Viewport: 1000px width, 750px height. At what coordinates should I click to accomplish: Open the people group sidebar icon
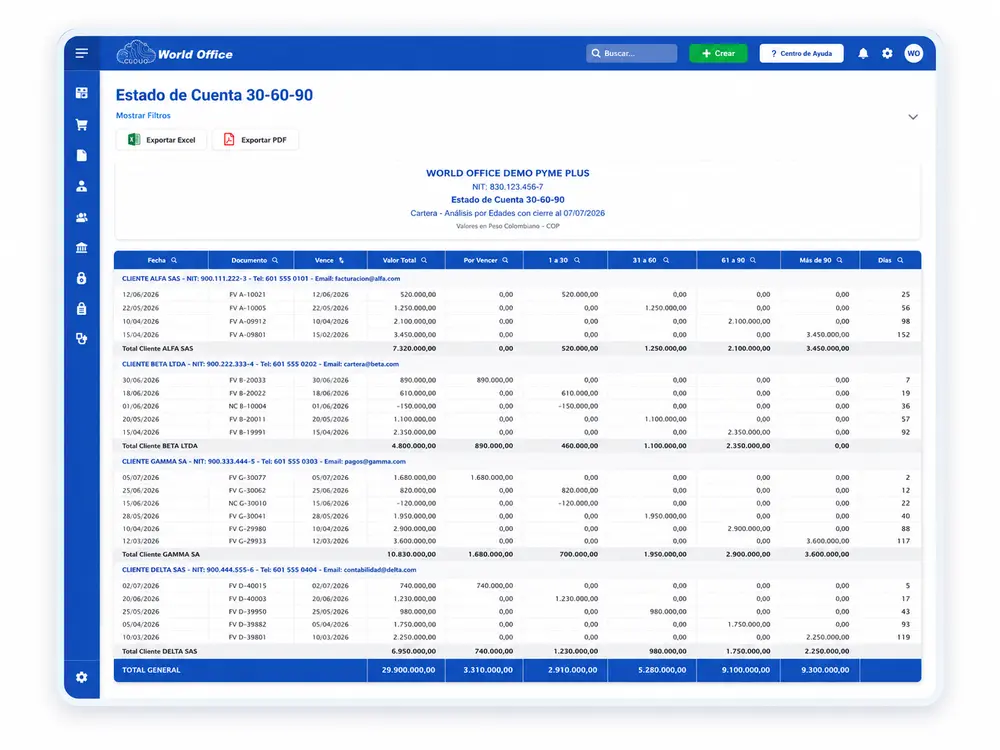click(82, 217)
